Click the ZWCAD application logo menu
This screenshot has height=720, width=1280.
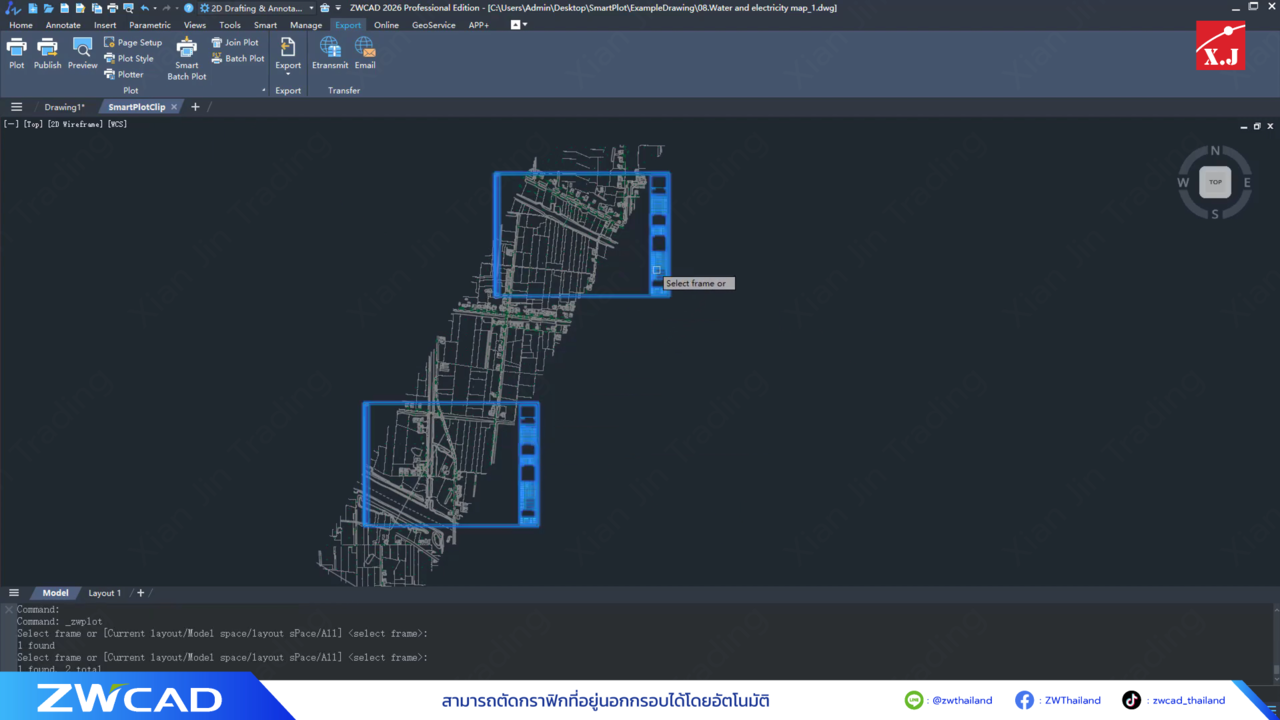pos(12,8)
